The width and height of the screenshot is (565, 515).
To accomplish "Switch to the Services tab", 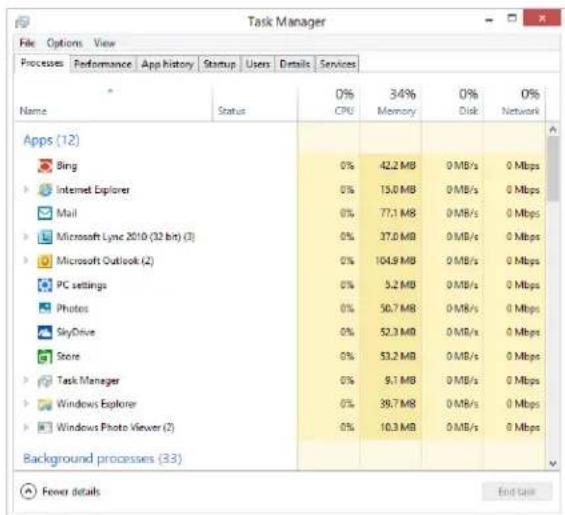I will tap(338, 64).
